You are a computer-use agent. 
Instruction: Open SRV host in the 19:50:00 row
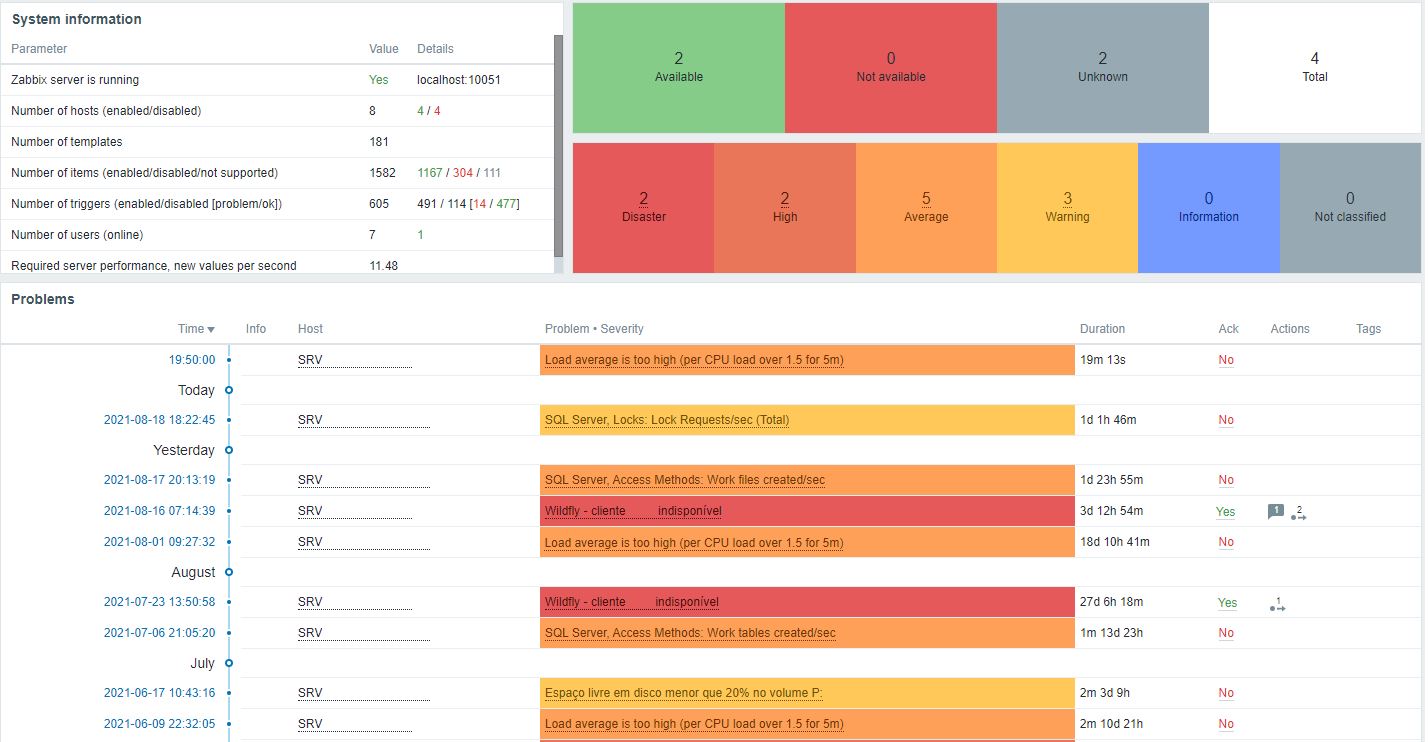[355, 360]
